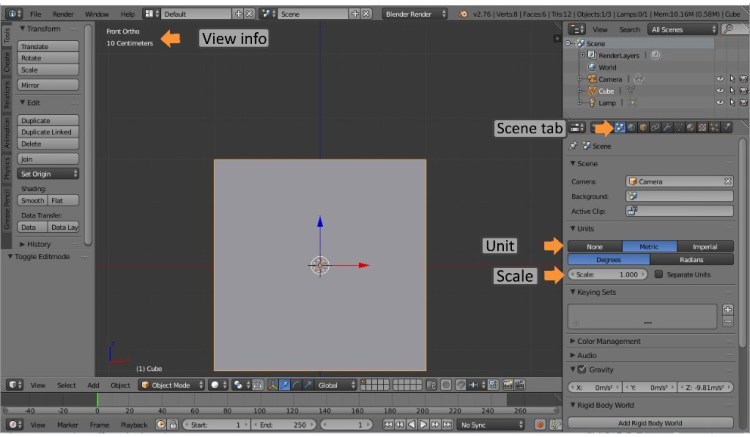
Task: Open the Particles properties tab
Action: pyautogui.click(x=714, y=127)
